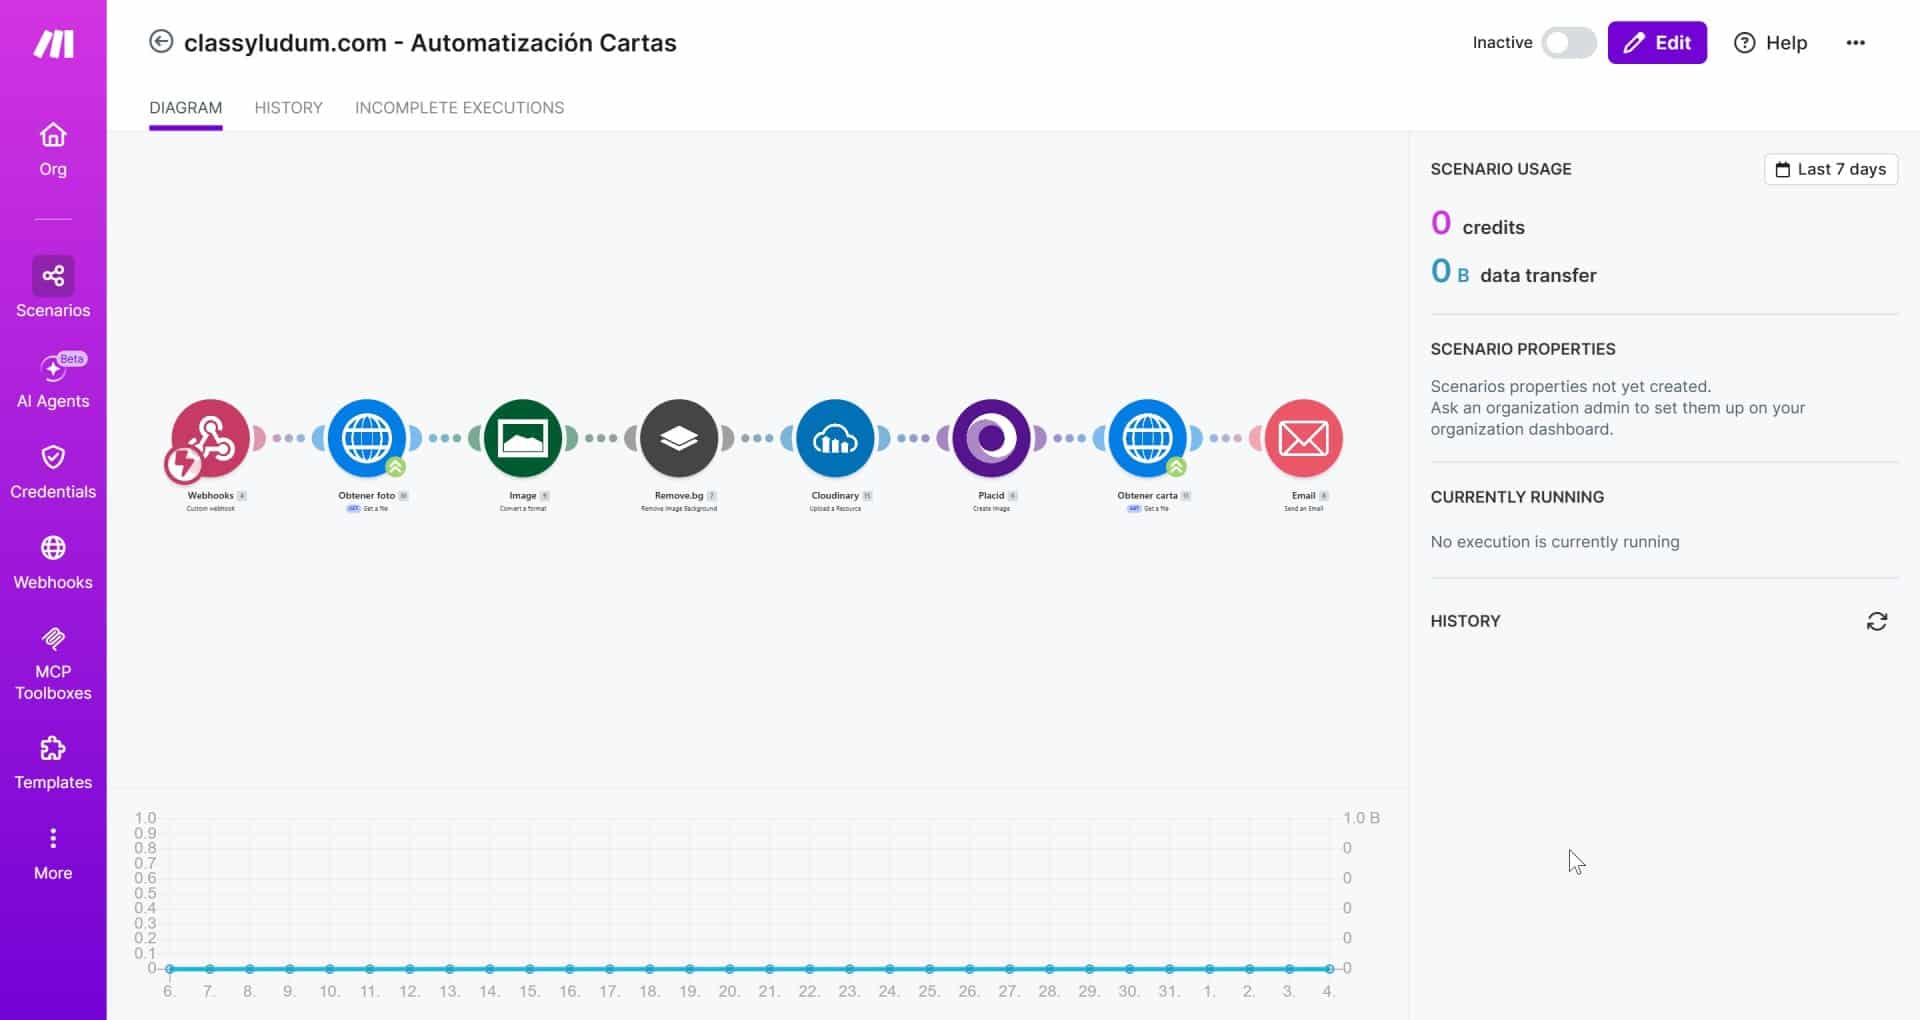Click the Placid module icon
Screen dimensions: 1920x1020
tap(991, 438)
